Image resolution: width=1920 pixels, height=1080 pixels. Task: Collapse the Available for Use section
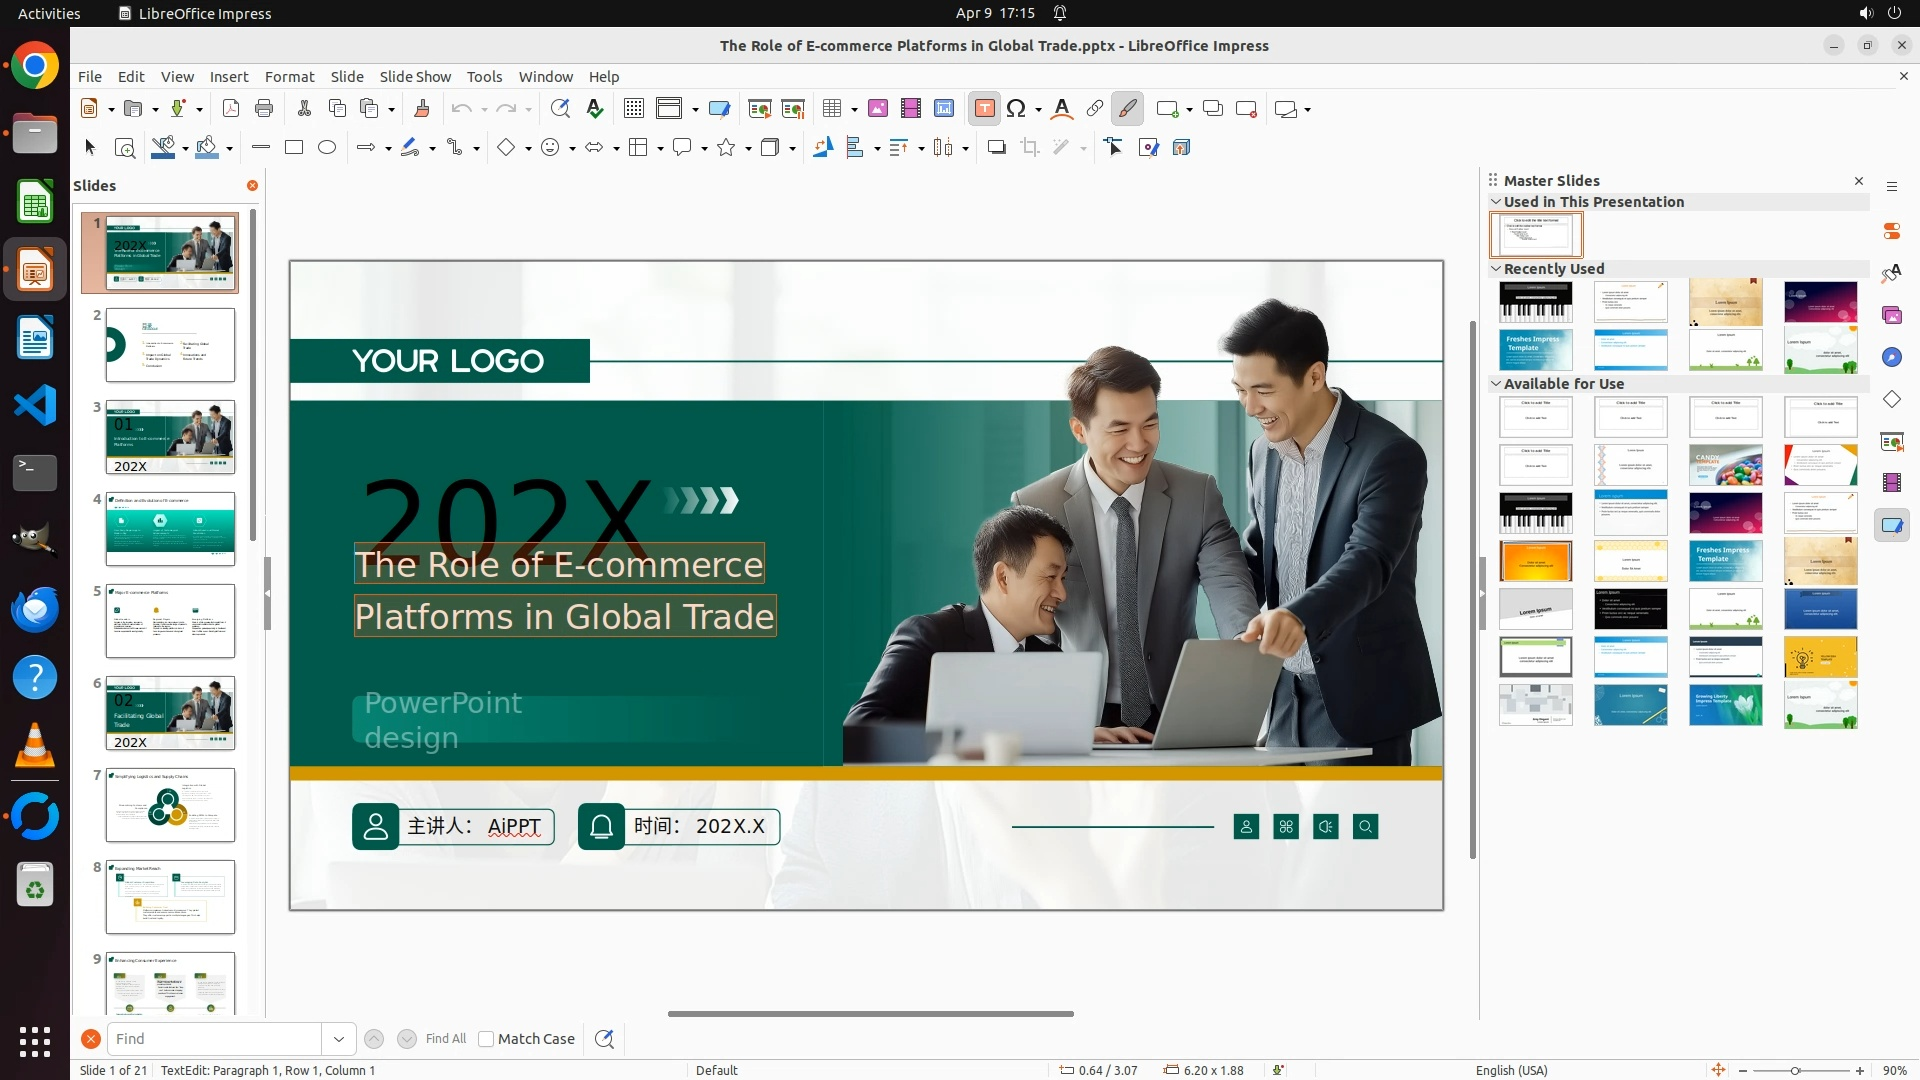coord(1496,384)
